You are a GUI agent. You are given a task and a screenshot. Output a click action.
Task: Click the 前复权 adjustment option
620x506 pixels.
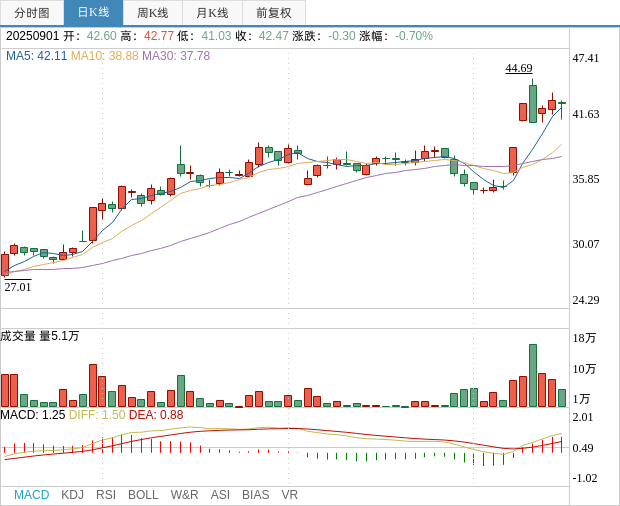point(274,13)
